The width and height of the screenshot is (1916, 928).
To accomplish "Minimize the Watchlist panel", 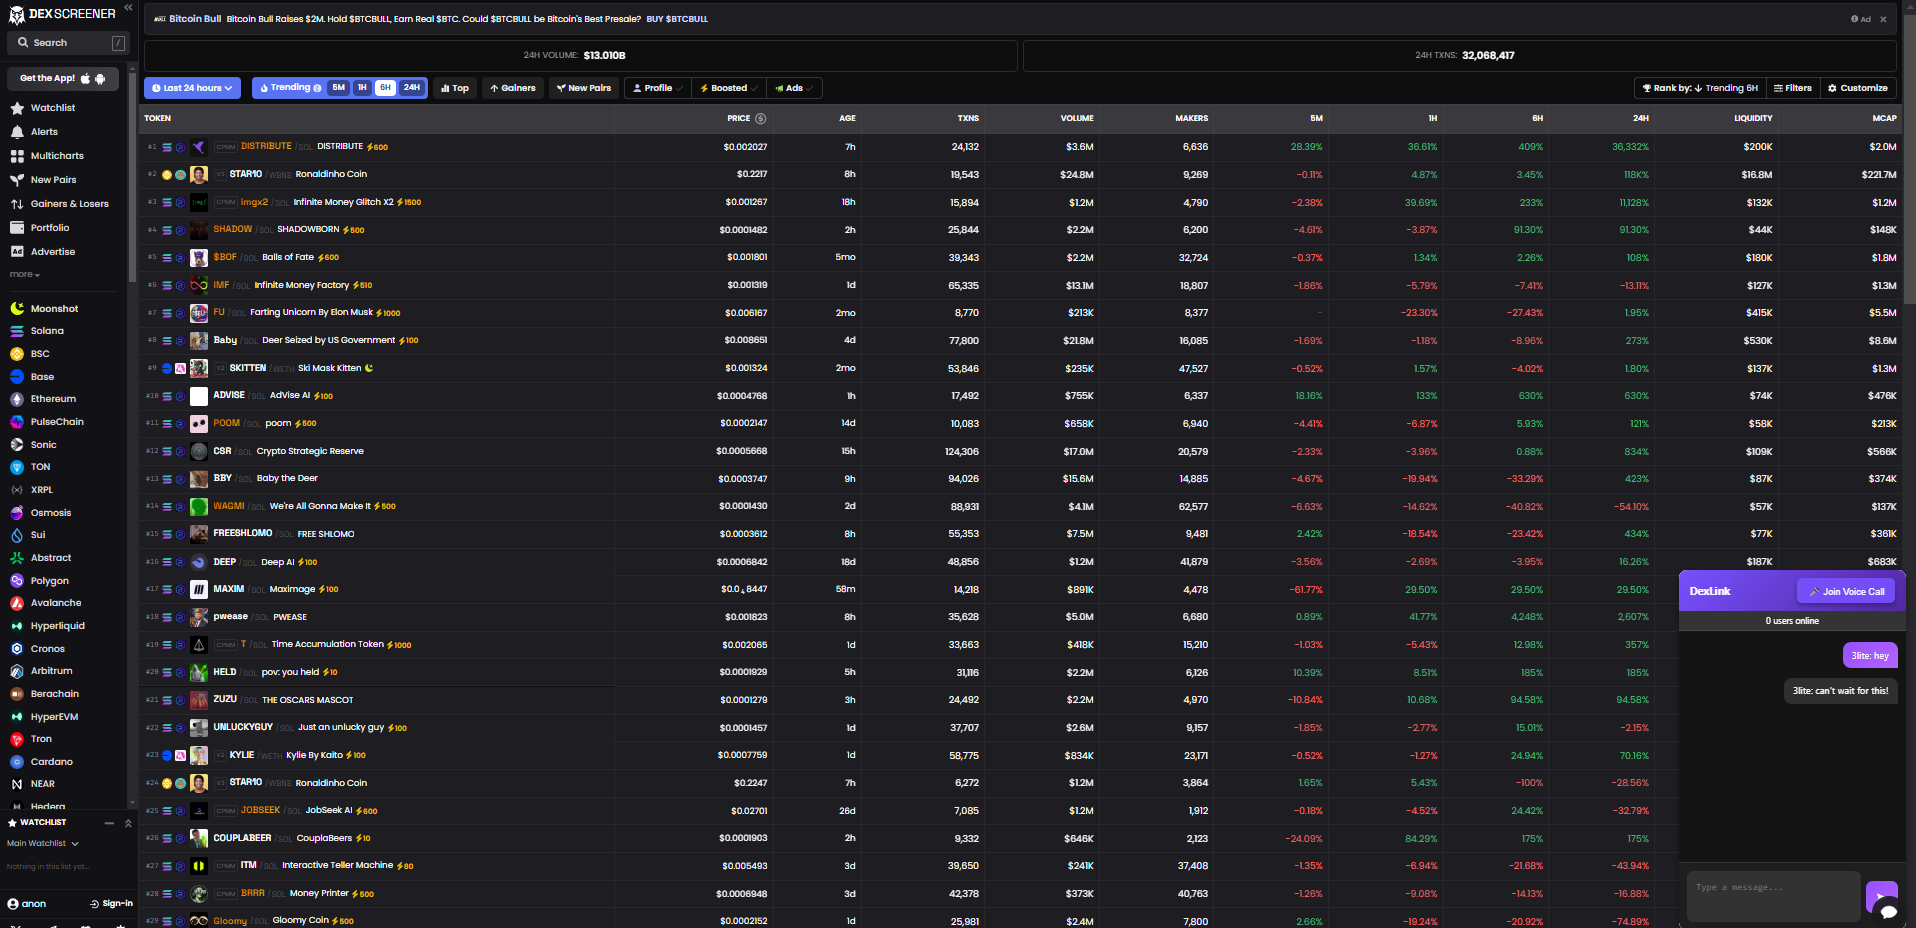I will [109, 823].
